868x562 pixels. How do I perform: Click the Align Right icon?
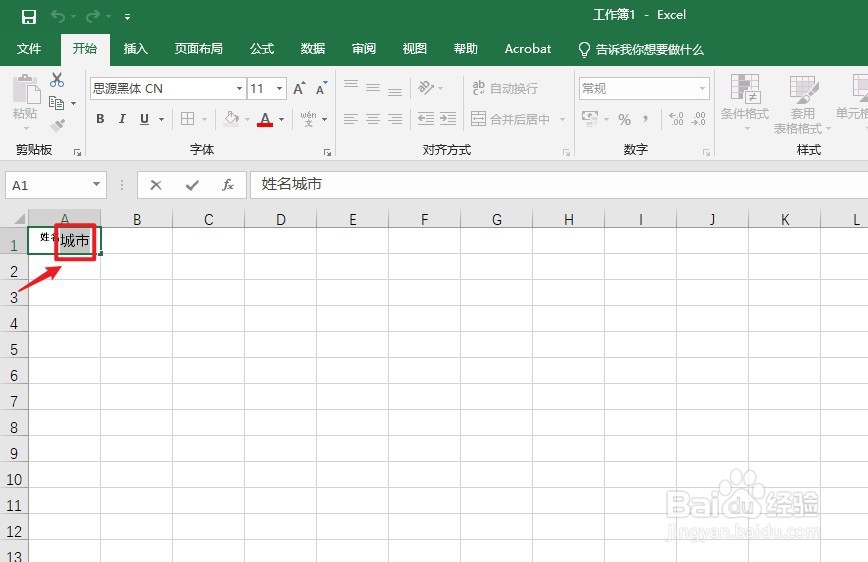395,118
